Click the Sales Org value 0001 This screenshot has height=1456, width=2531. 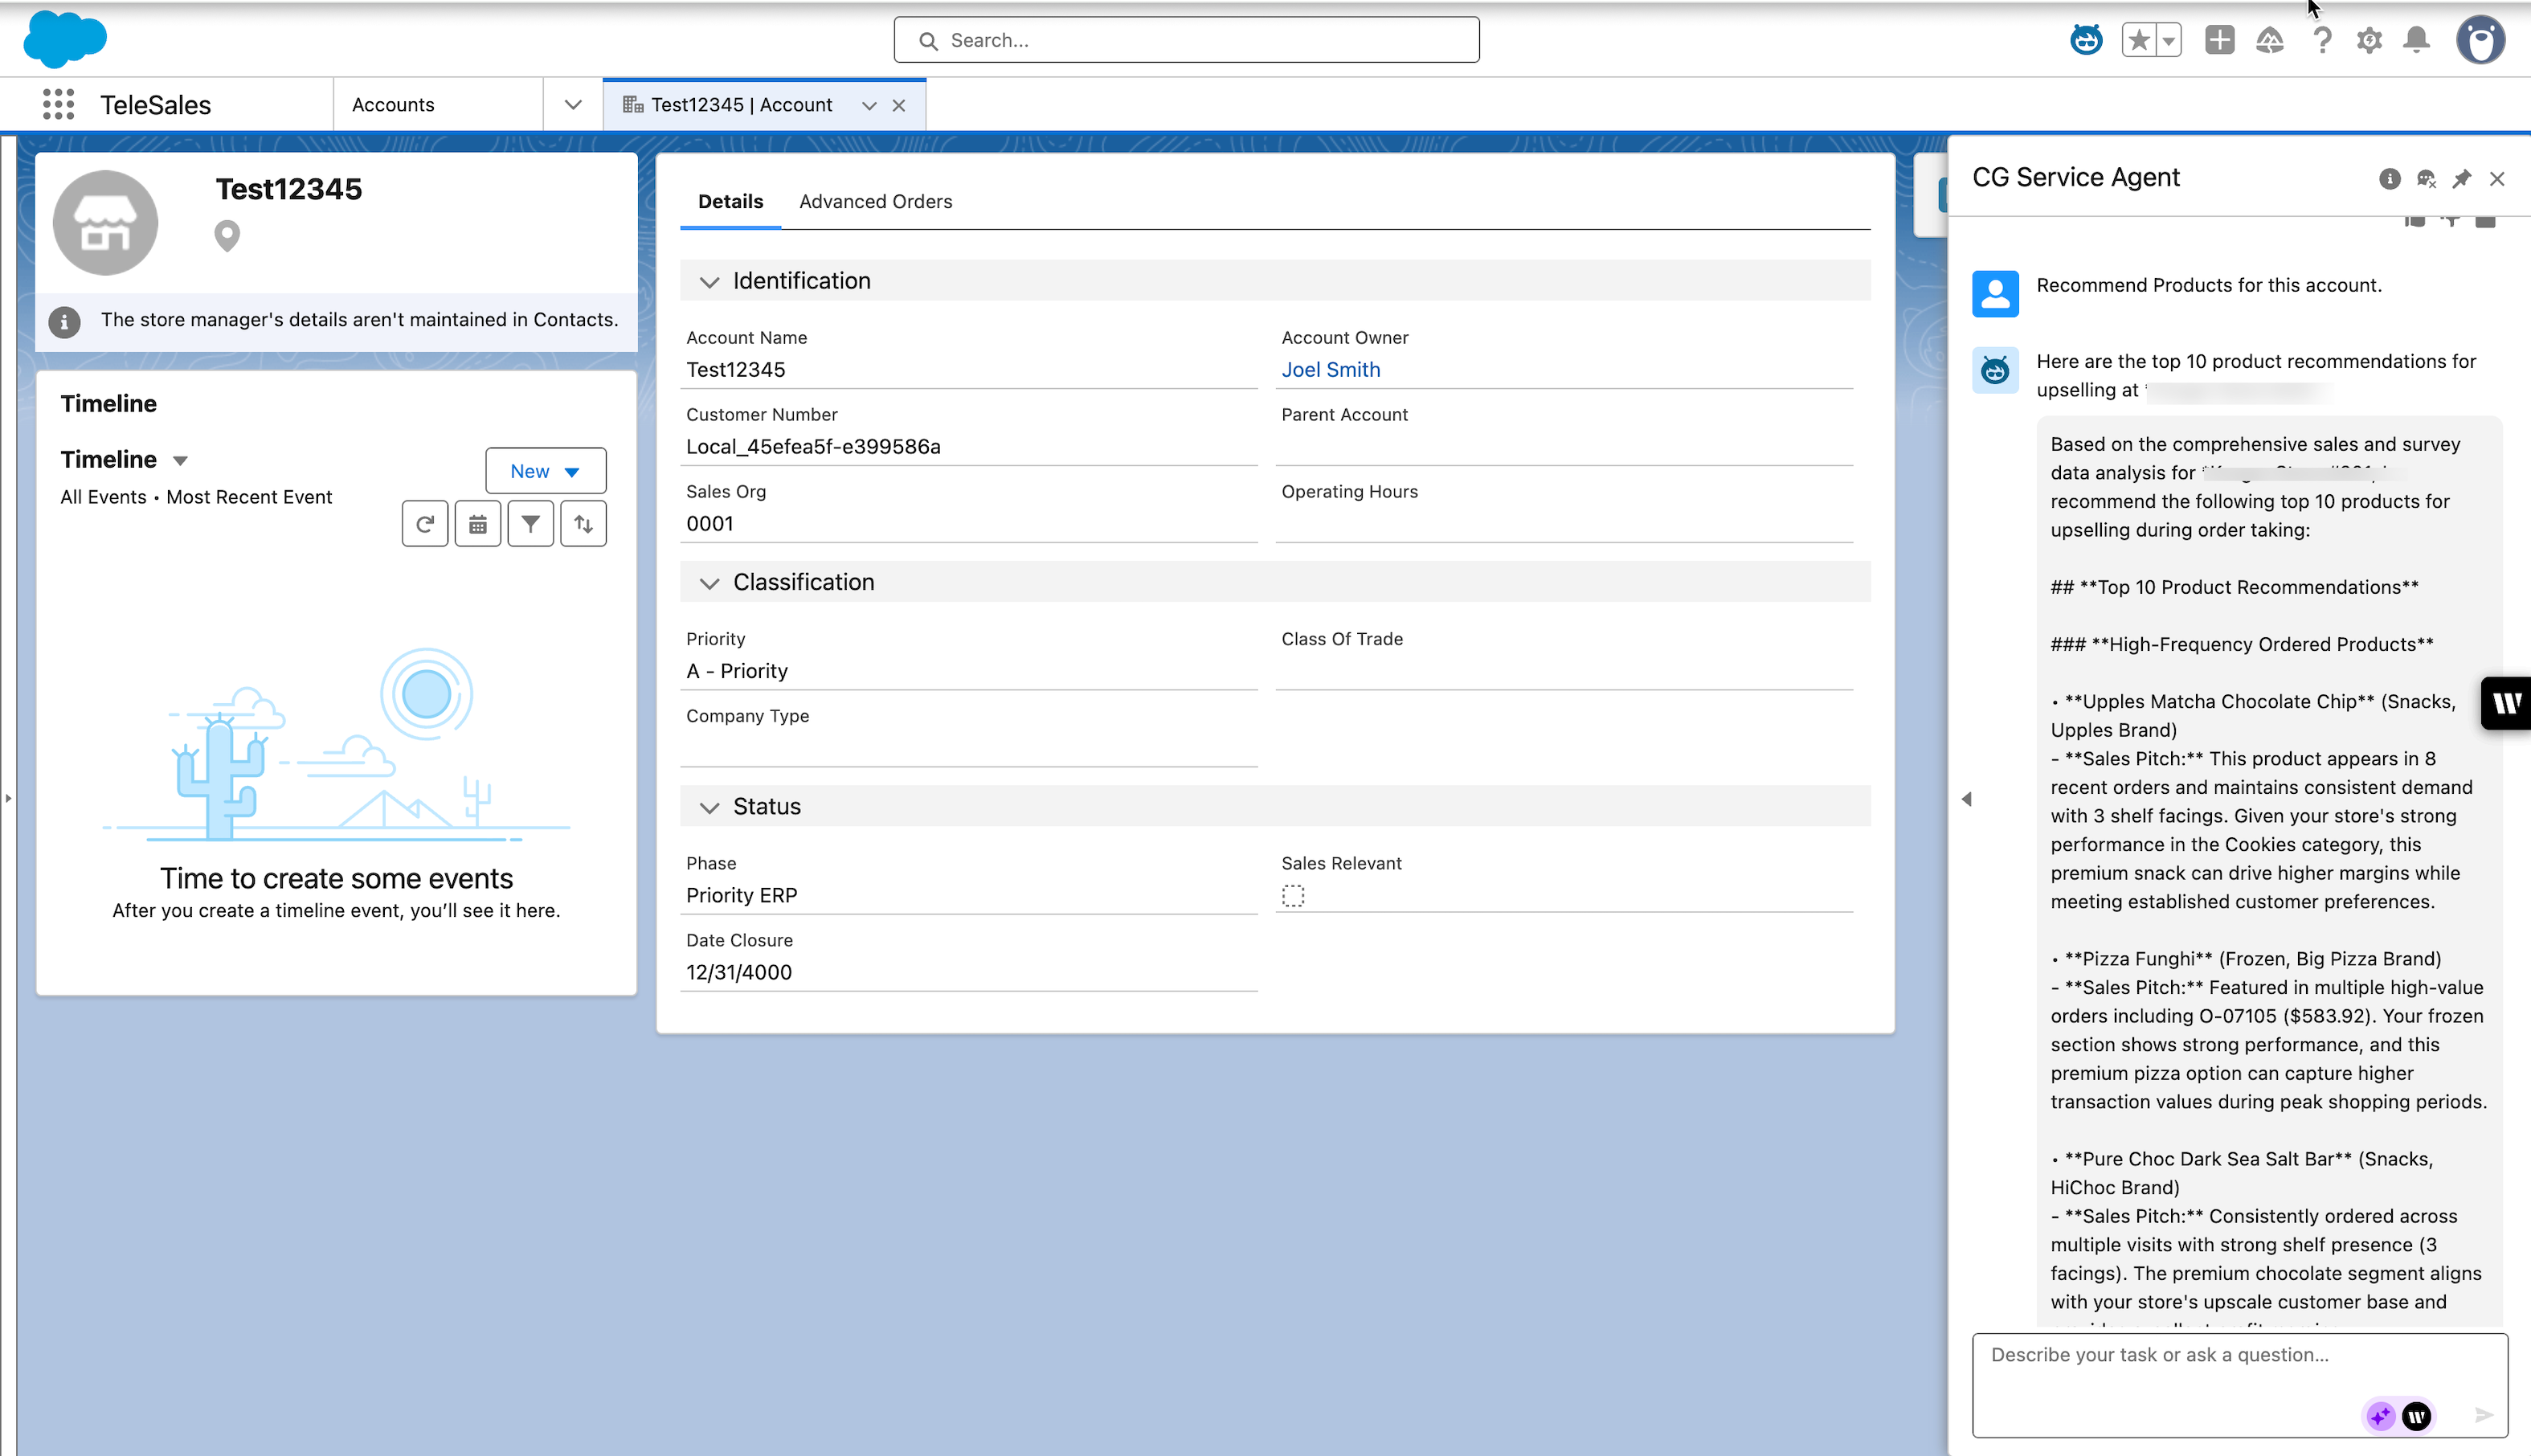(x=710, y=523)
